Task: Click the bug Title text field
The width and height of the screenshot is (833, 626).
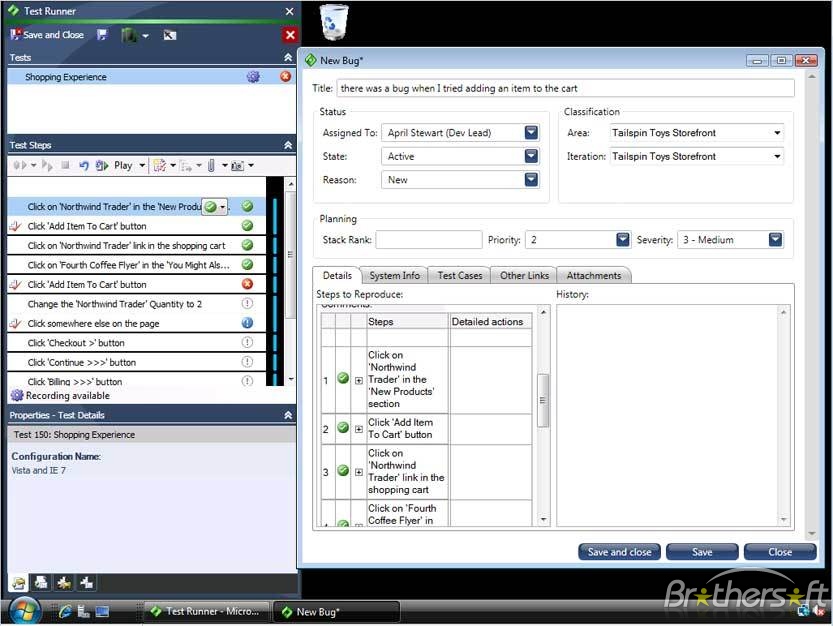Action: pyautogui.click(x=565, y=88)
